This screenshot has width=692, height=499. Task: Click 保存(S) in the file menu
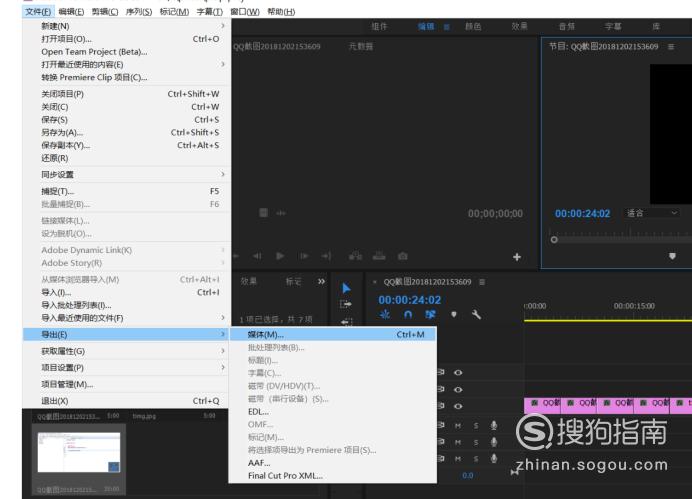coord(126,120)
